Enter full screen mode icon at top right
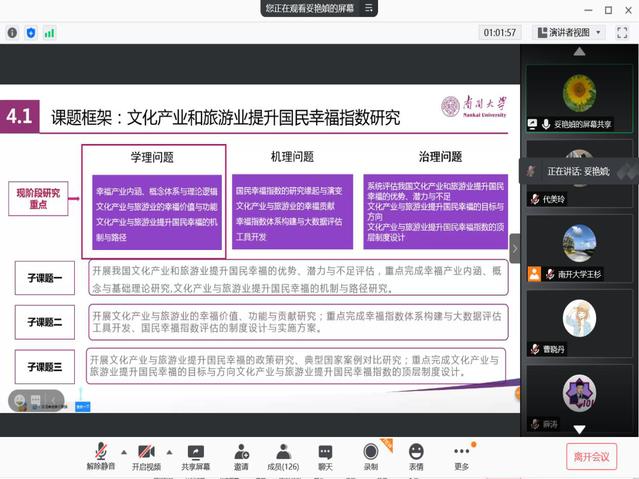 click(x=622, y=32)
